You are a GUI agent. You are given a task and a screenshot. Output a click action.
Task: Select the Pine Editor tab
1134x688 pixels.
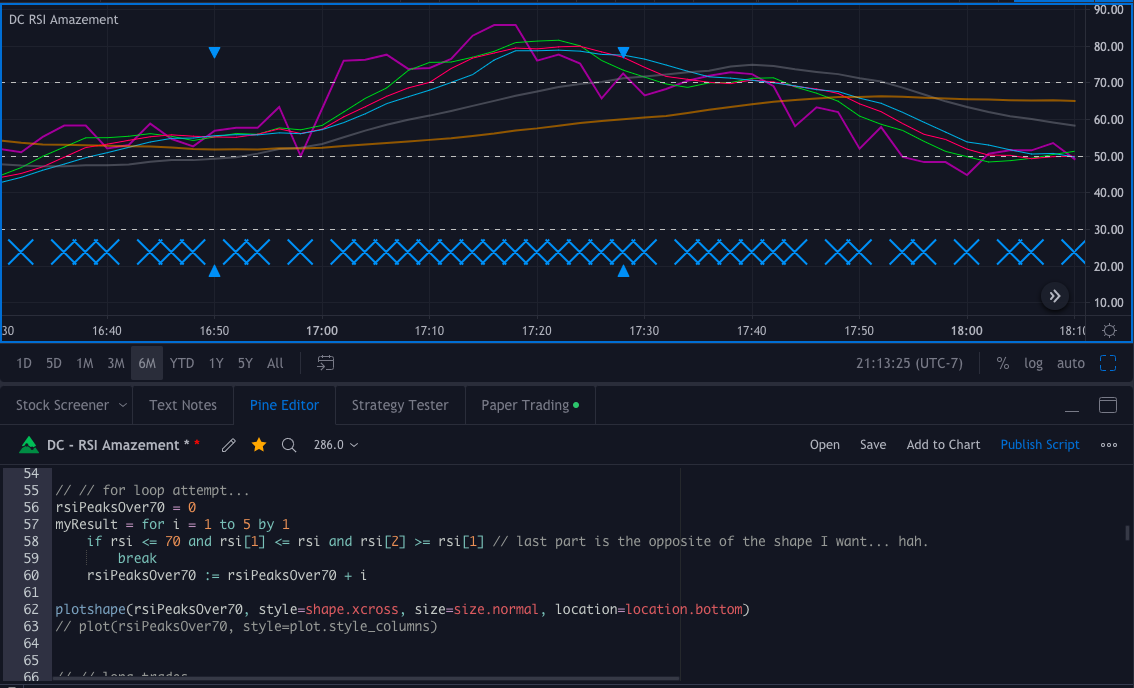click(284, 405)
